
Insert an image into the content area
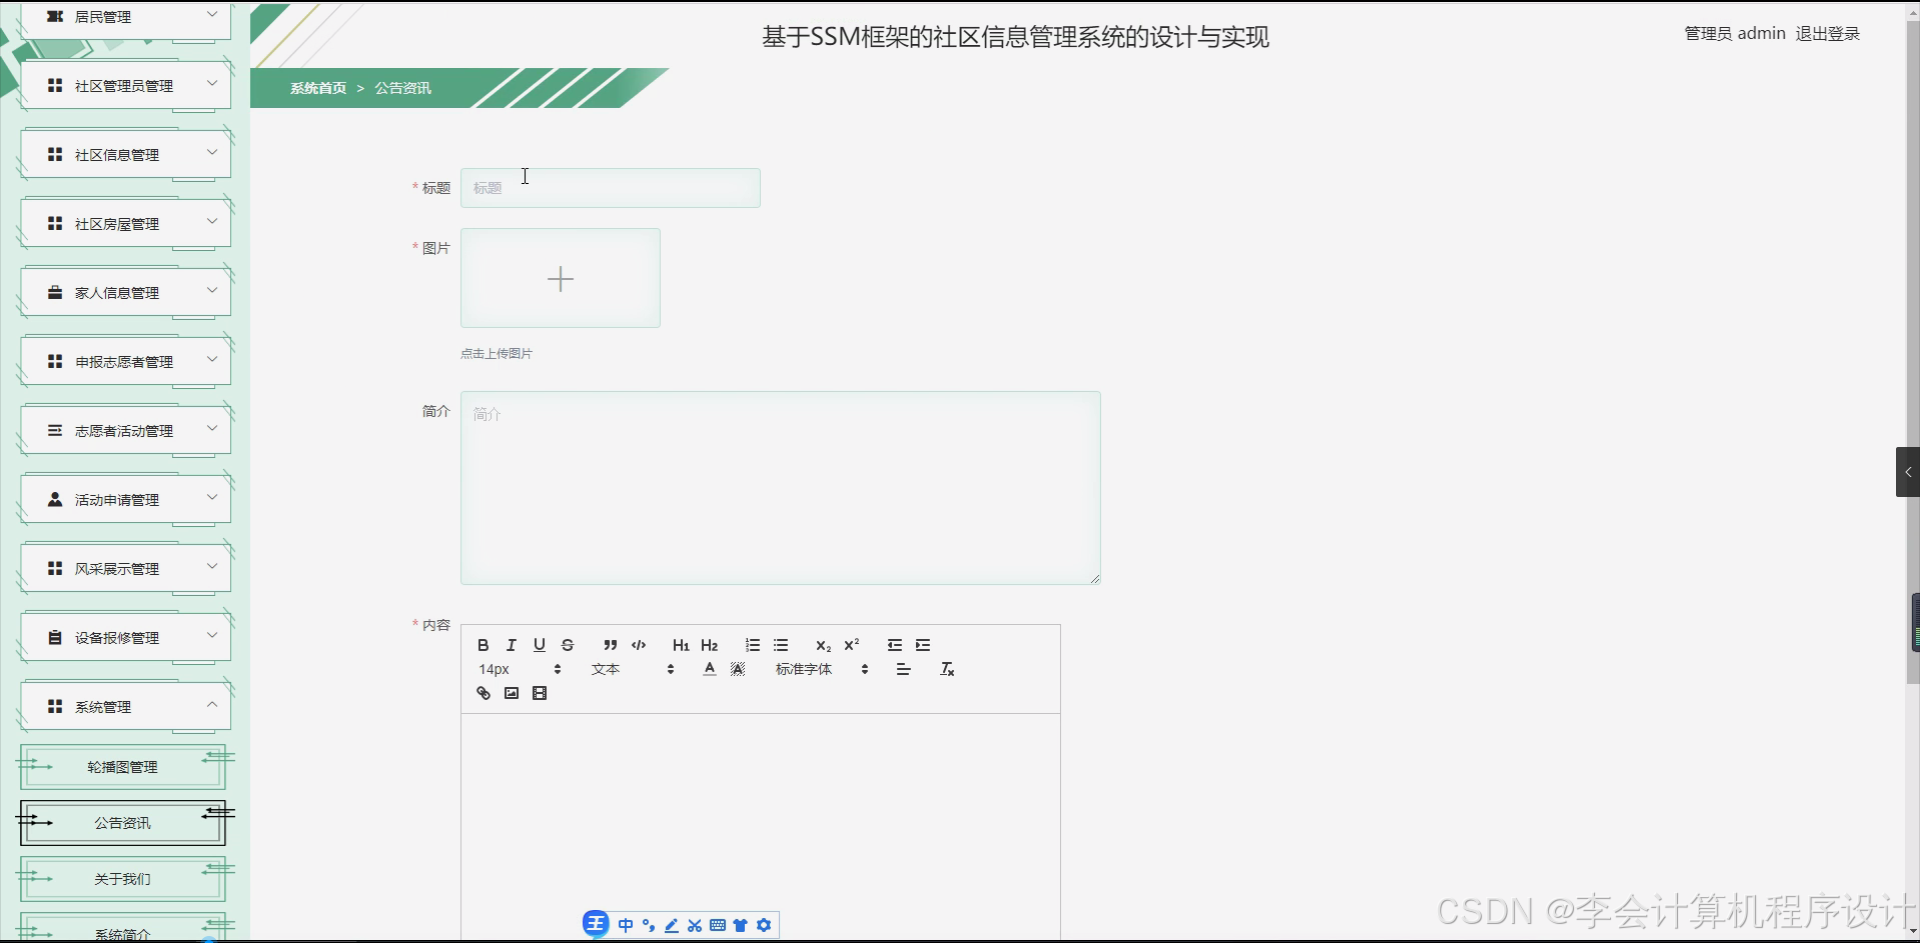click(x=512, y=693)
